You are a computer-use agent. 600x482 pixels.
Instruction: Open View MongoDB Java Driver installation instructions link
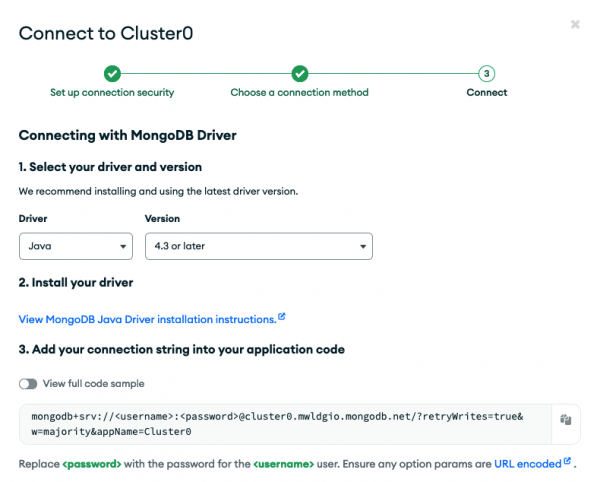tap(147, 319)
